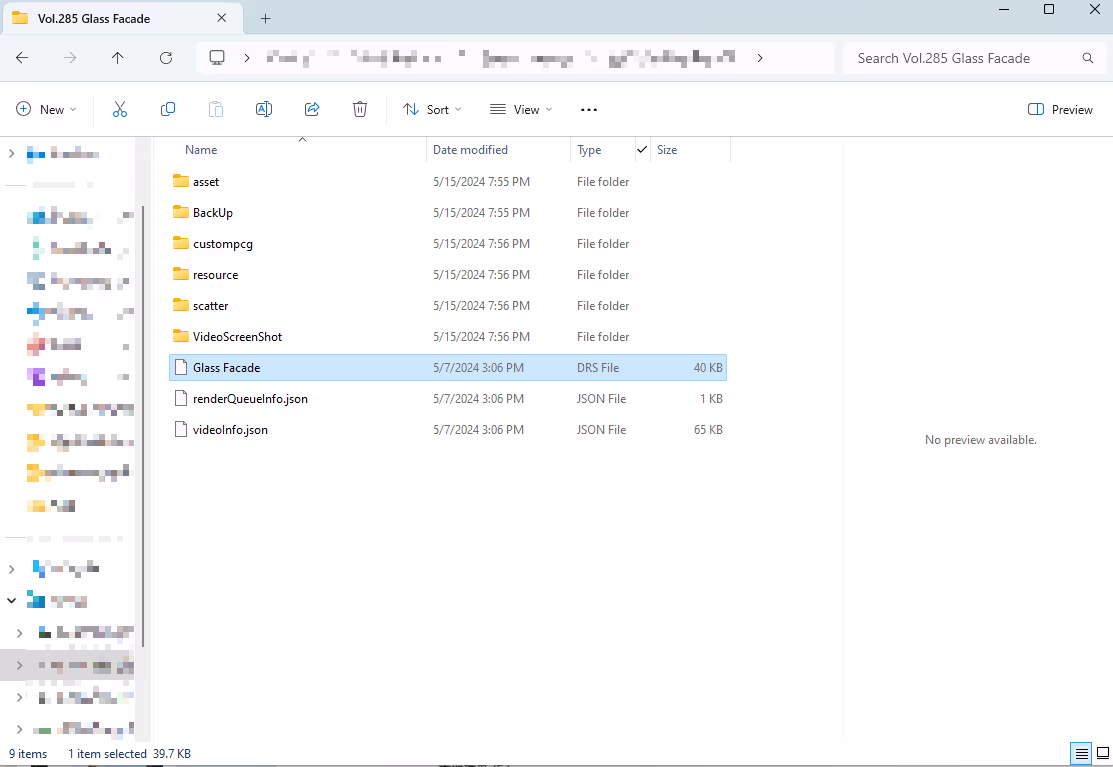This screenshot has width=1113, height=767.
Task: Select the scatter folder icon
Action: [181, 305]
